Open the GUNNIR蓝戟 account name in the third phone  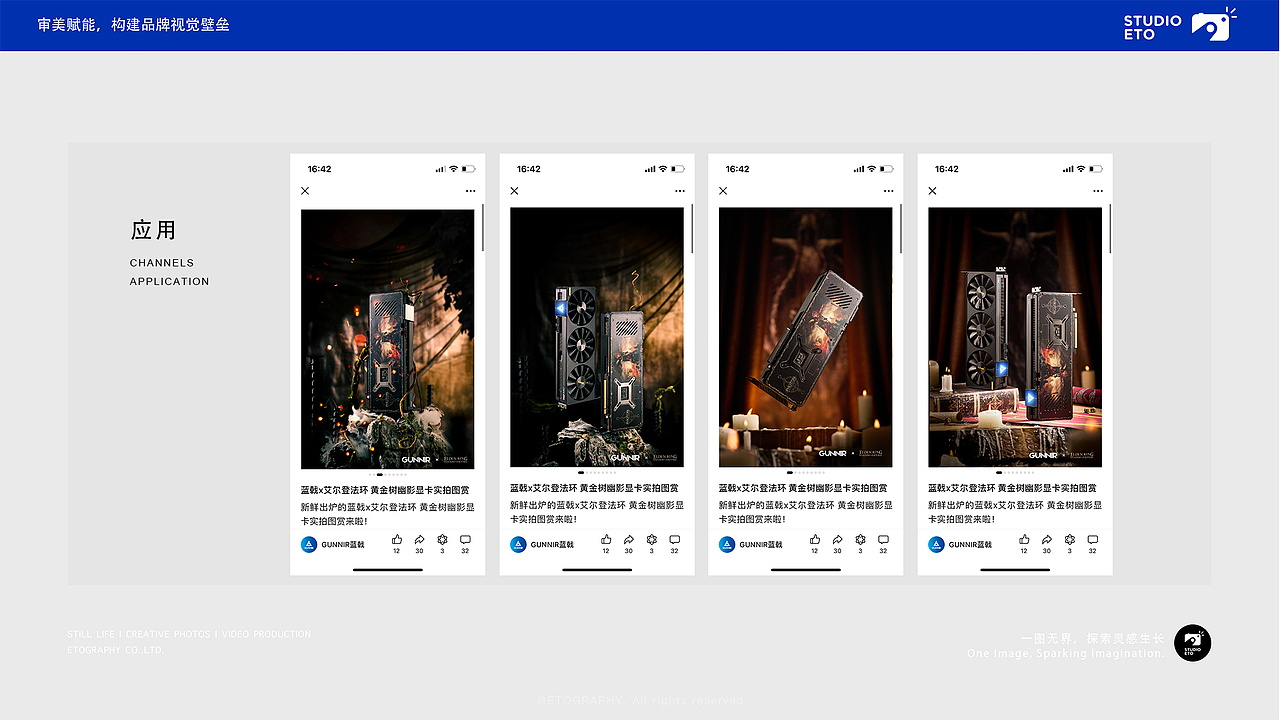point(762,545)
